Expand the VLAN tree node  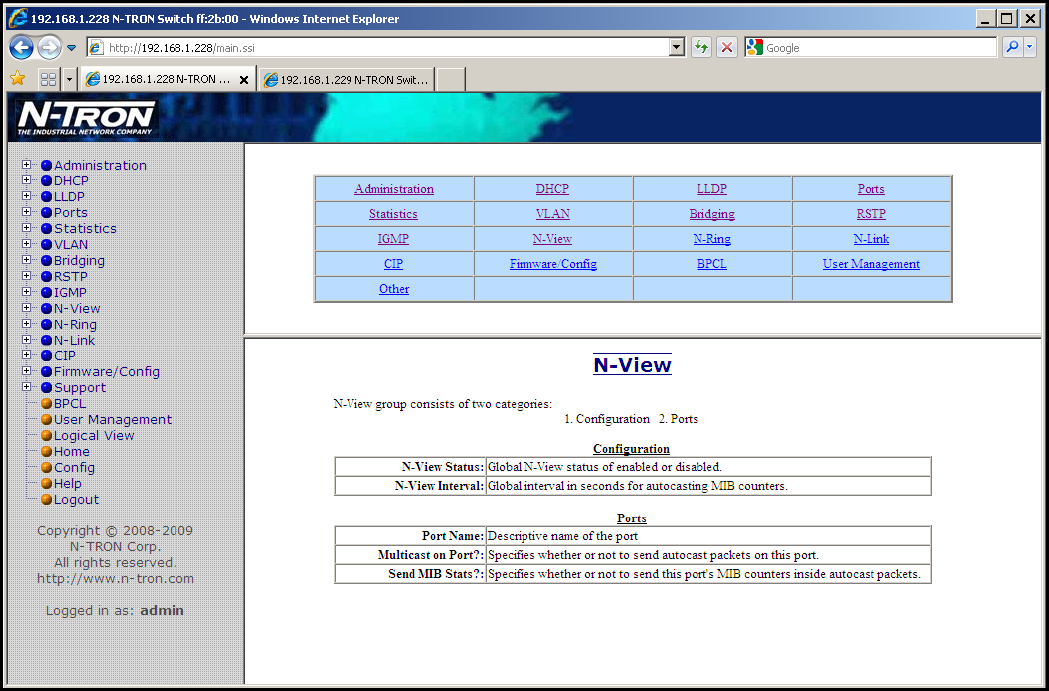[x=27, y=244]
